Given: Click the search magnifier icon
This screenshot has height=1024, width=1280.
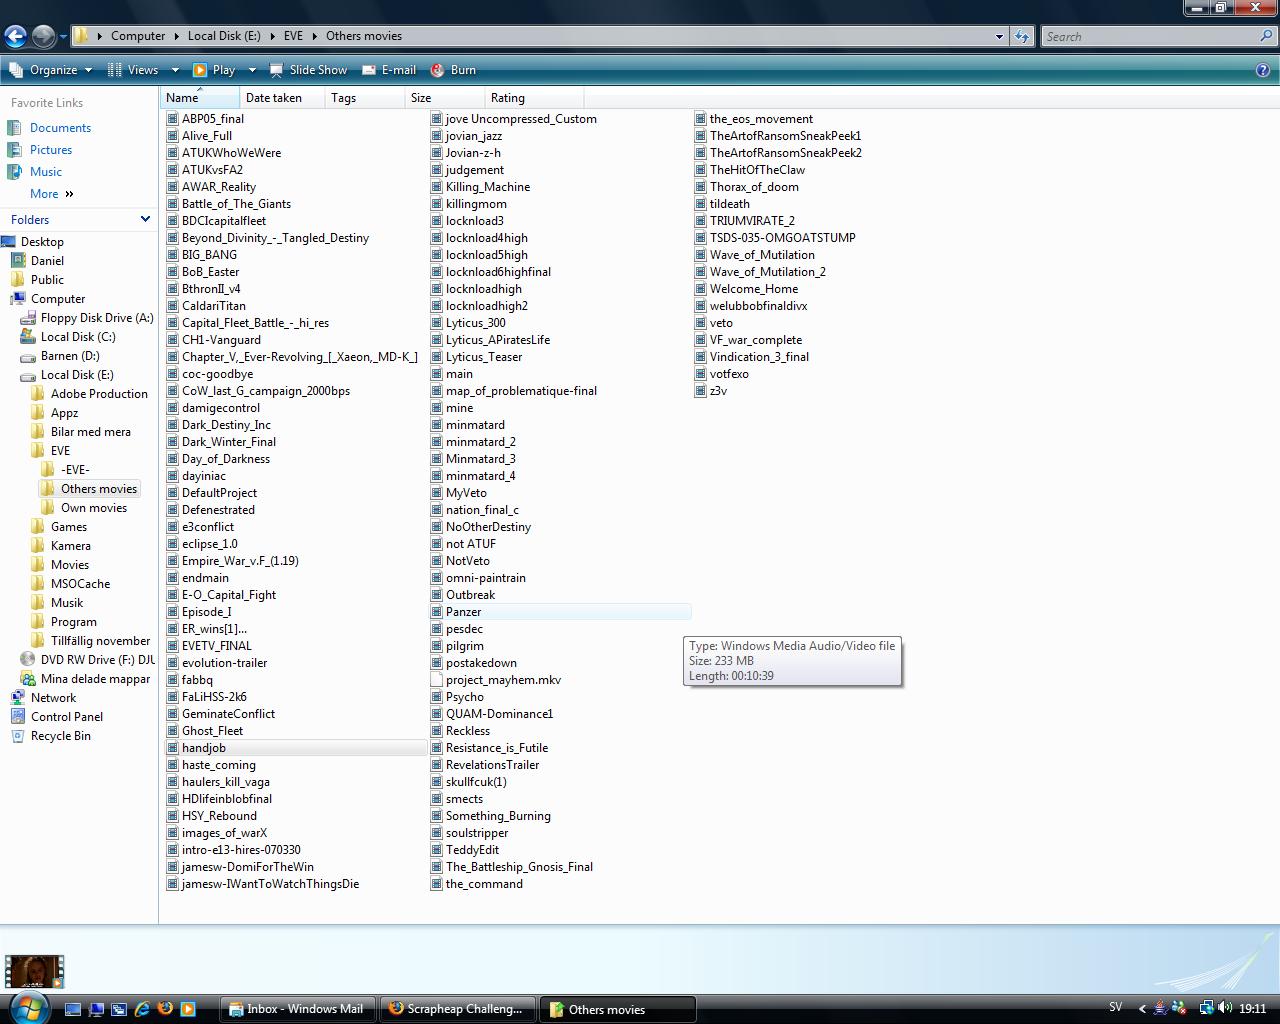Looking at the screenshot, I should (1267, 36).
